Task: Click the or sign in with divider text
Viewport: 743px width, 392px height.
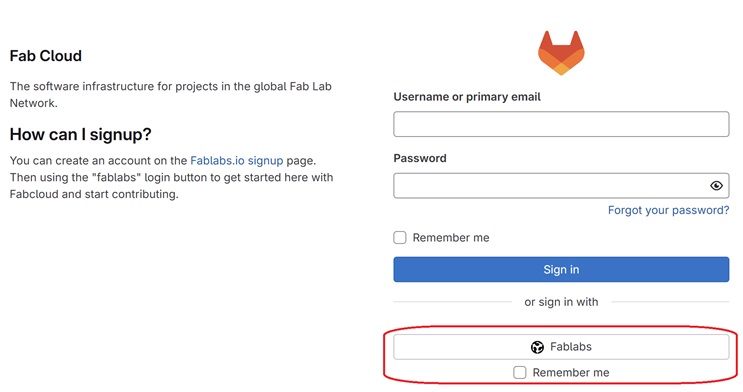Action: pos(561,302)
